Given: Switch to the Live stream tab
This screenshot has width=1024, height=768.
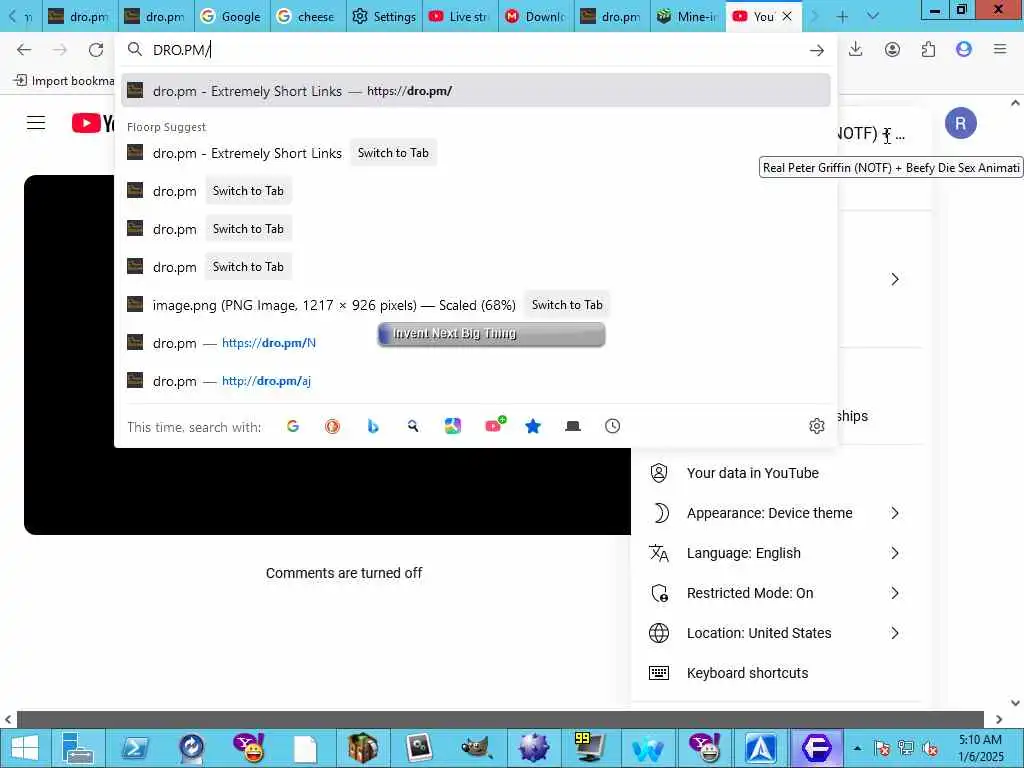Looking at the screenshot, I should coord(459,16).
